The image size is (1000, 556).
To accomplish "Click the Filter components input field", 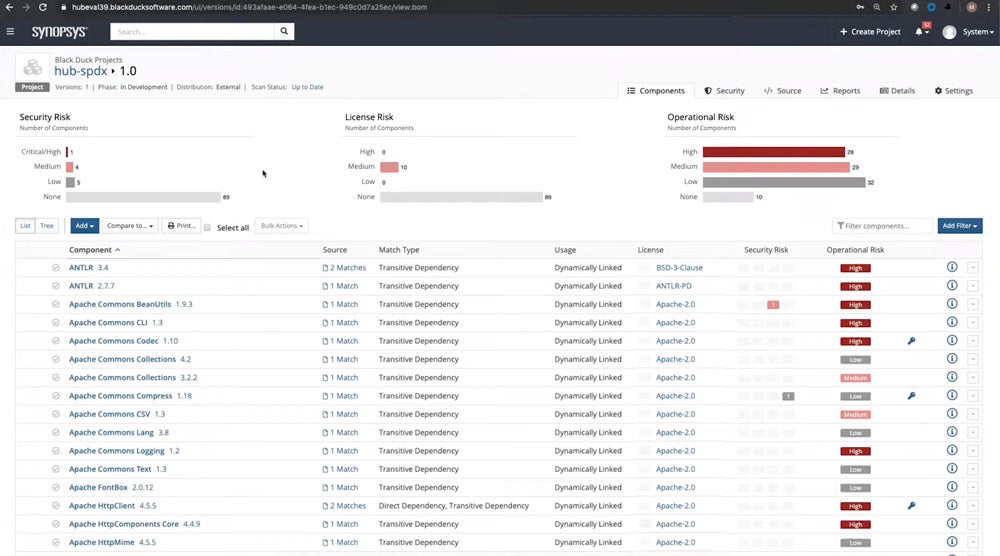I will (885, 226).
